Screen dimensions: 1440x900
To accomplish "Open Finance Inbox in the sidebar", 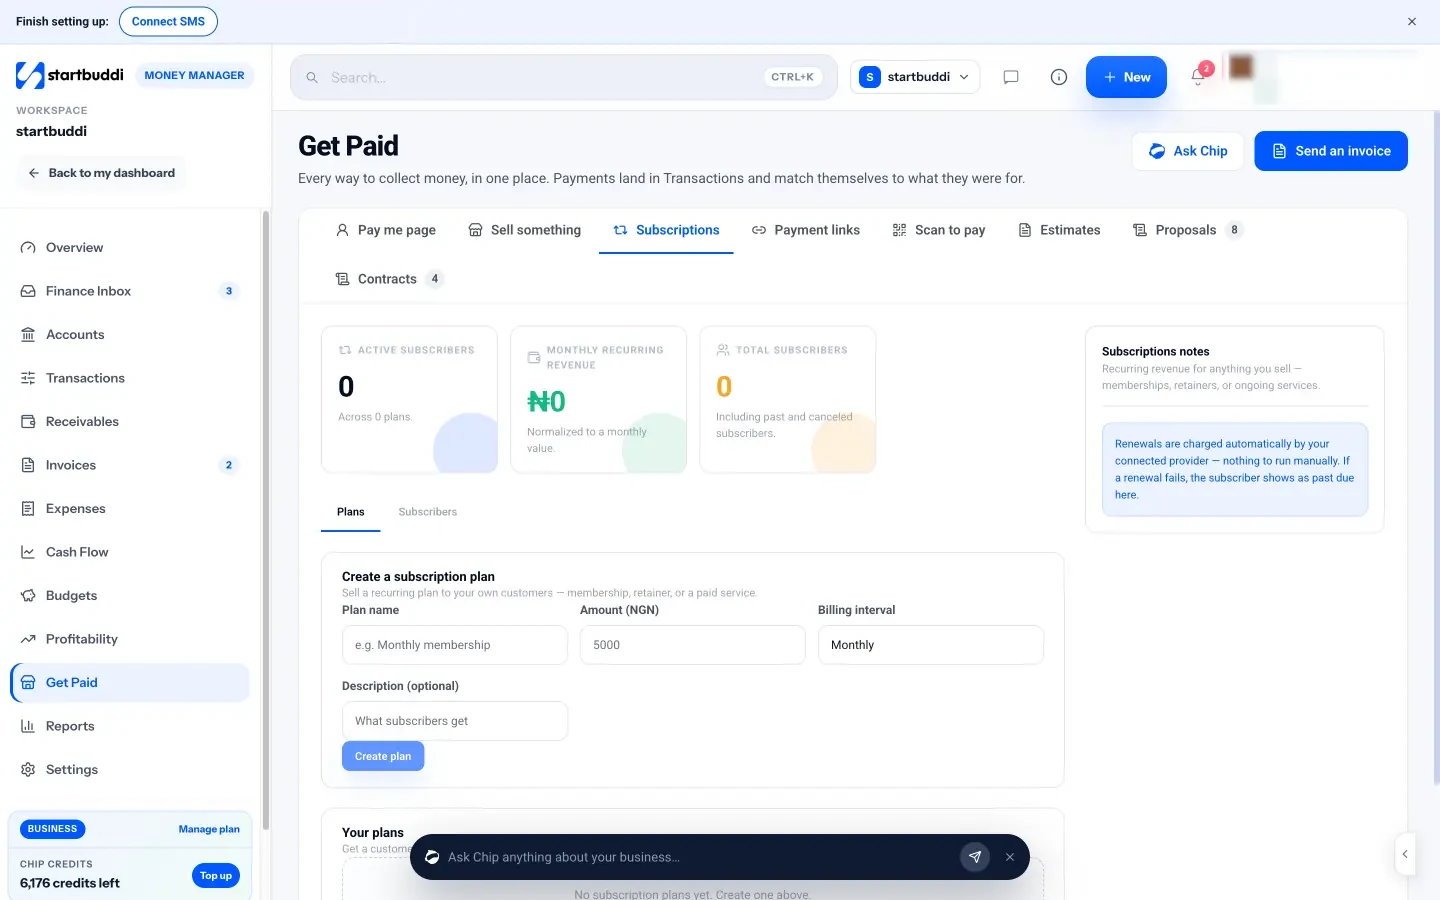I will pyautogui.click(x=130, y=291).
